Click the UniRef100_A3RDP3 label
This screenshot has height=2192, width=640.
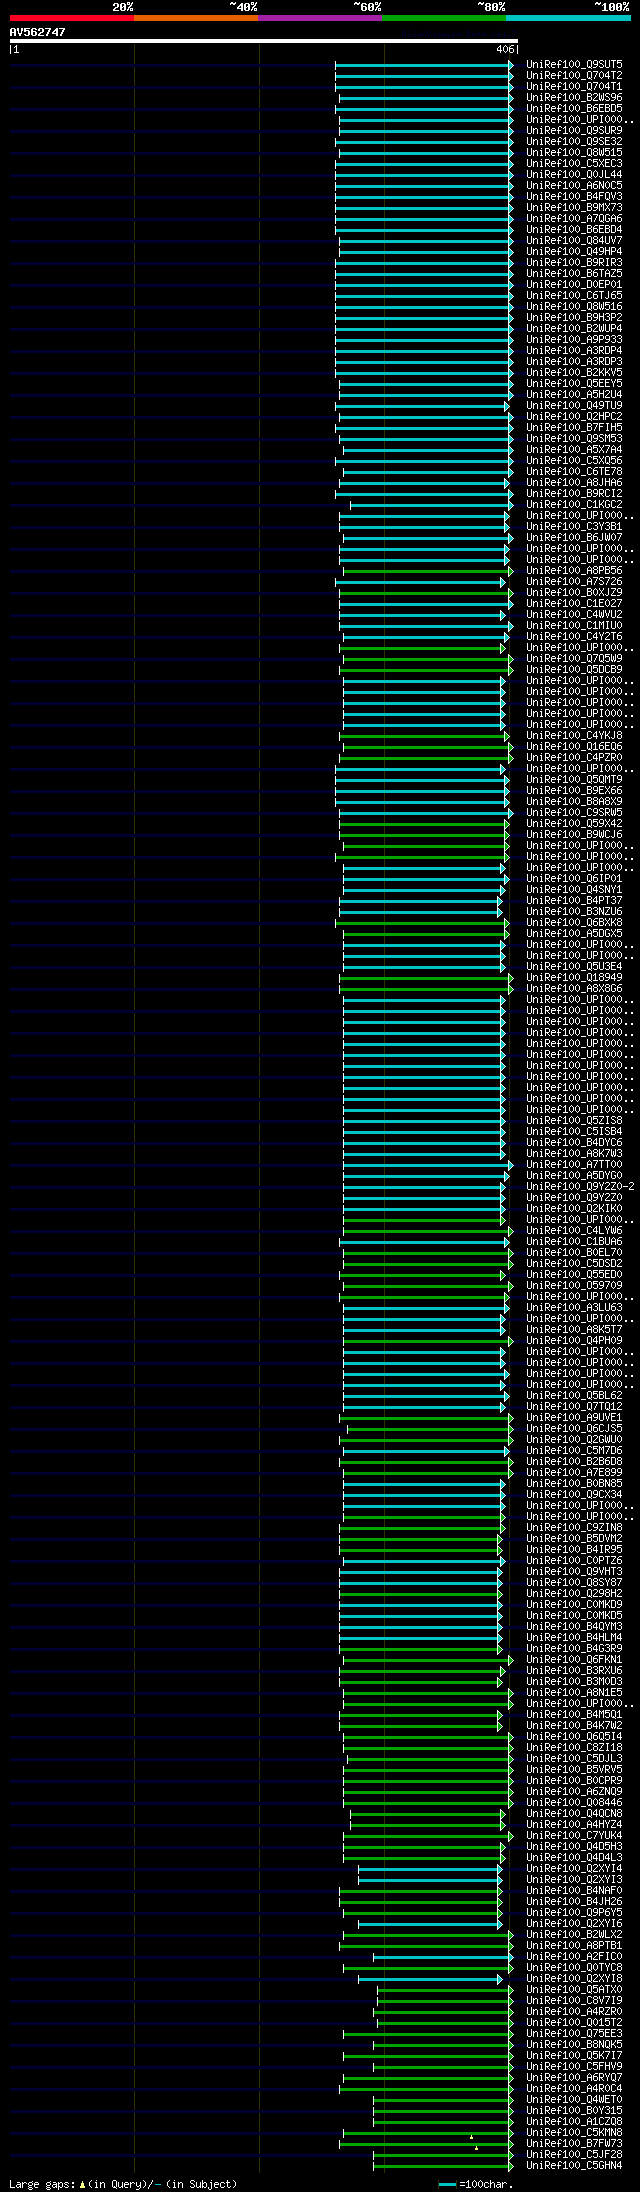click(574, 362)
